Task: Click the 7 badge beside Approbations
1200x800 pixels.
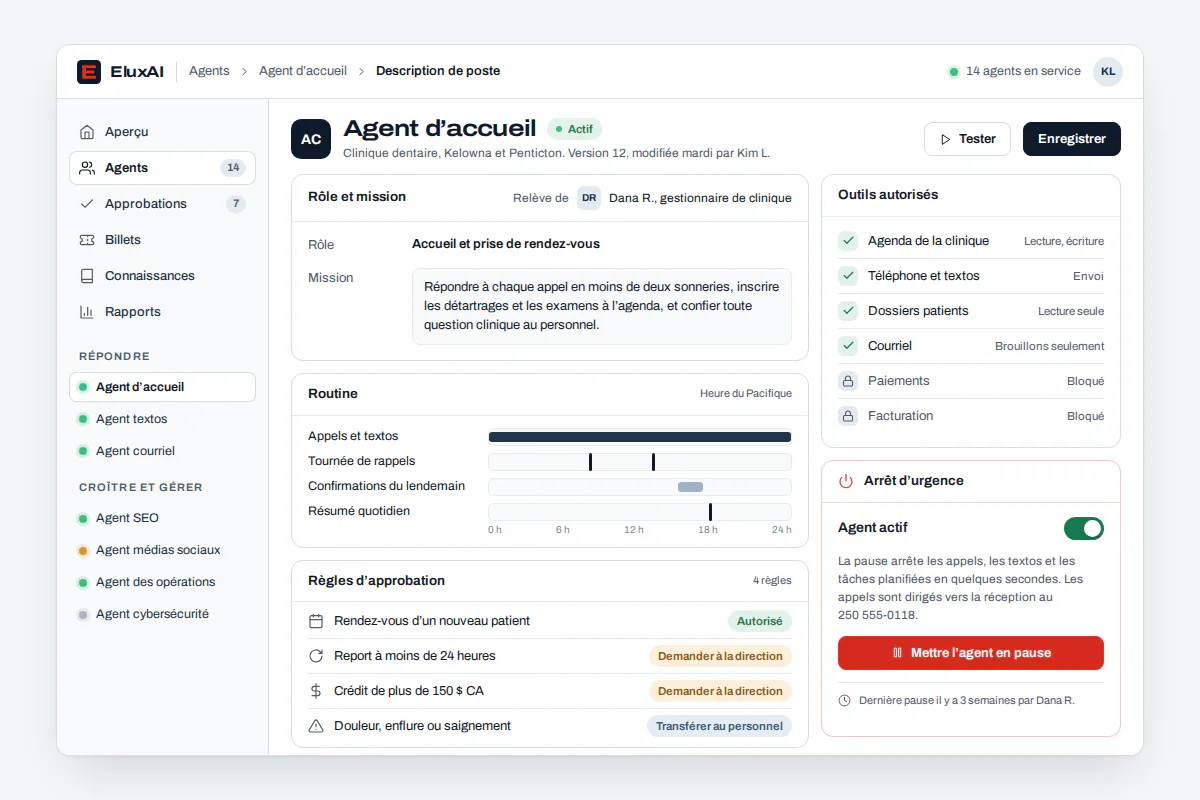Action: (x=236, y=204)
